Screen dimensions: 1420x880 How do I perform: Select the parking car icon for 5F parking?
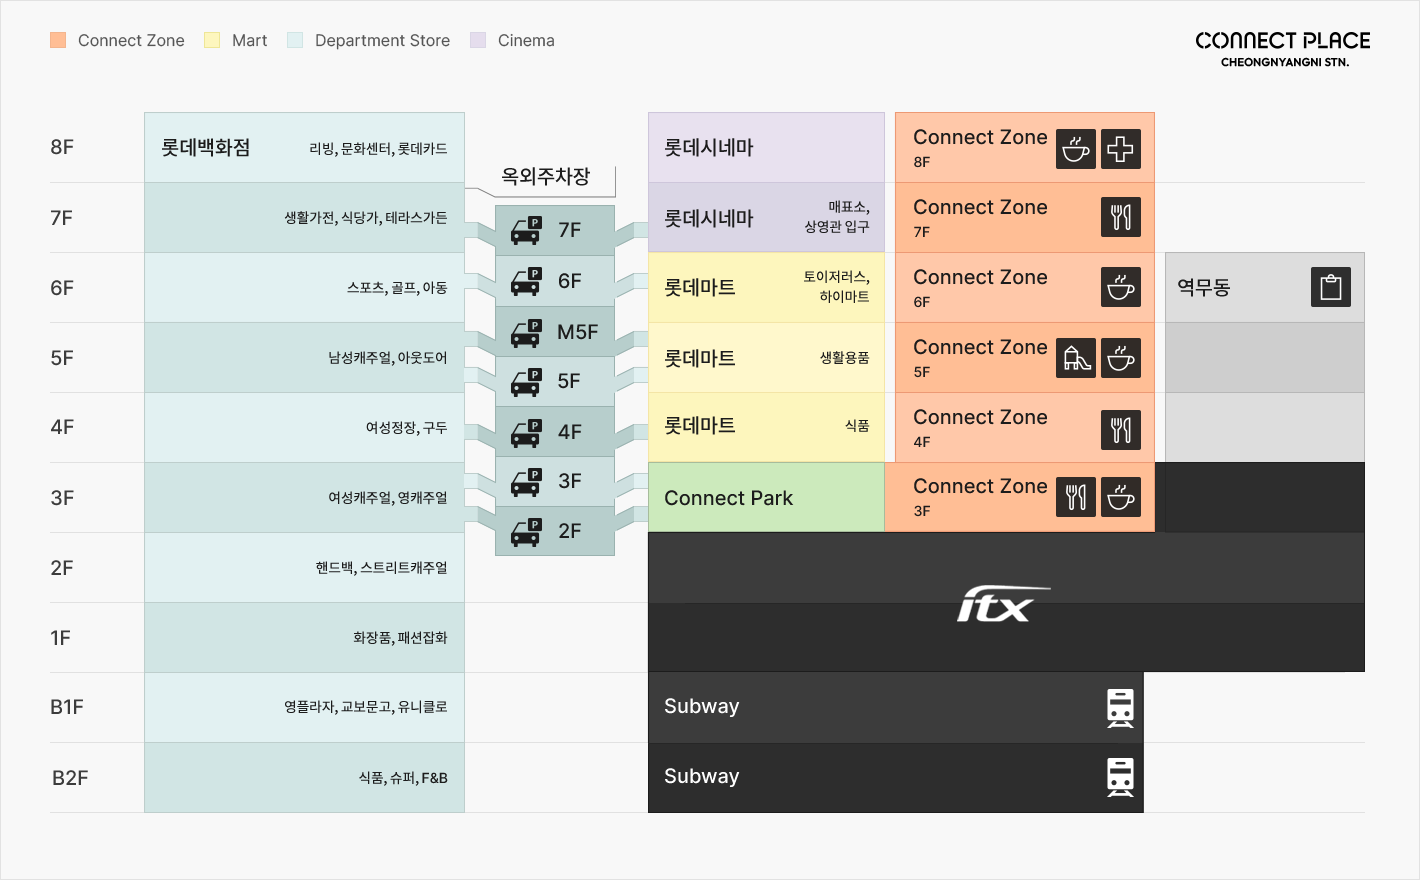[x=526, y=381]
